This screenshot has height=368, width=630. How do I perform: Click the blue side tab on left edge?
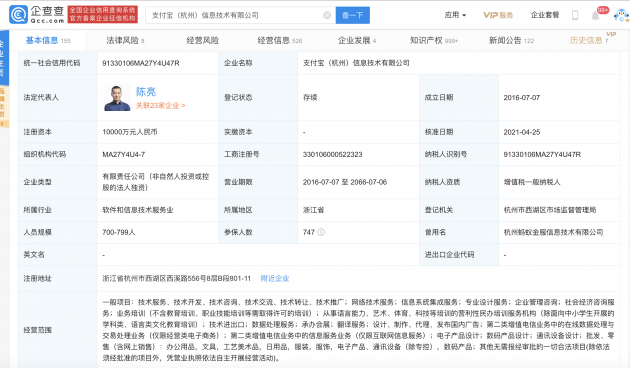click(4, 57)
